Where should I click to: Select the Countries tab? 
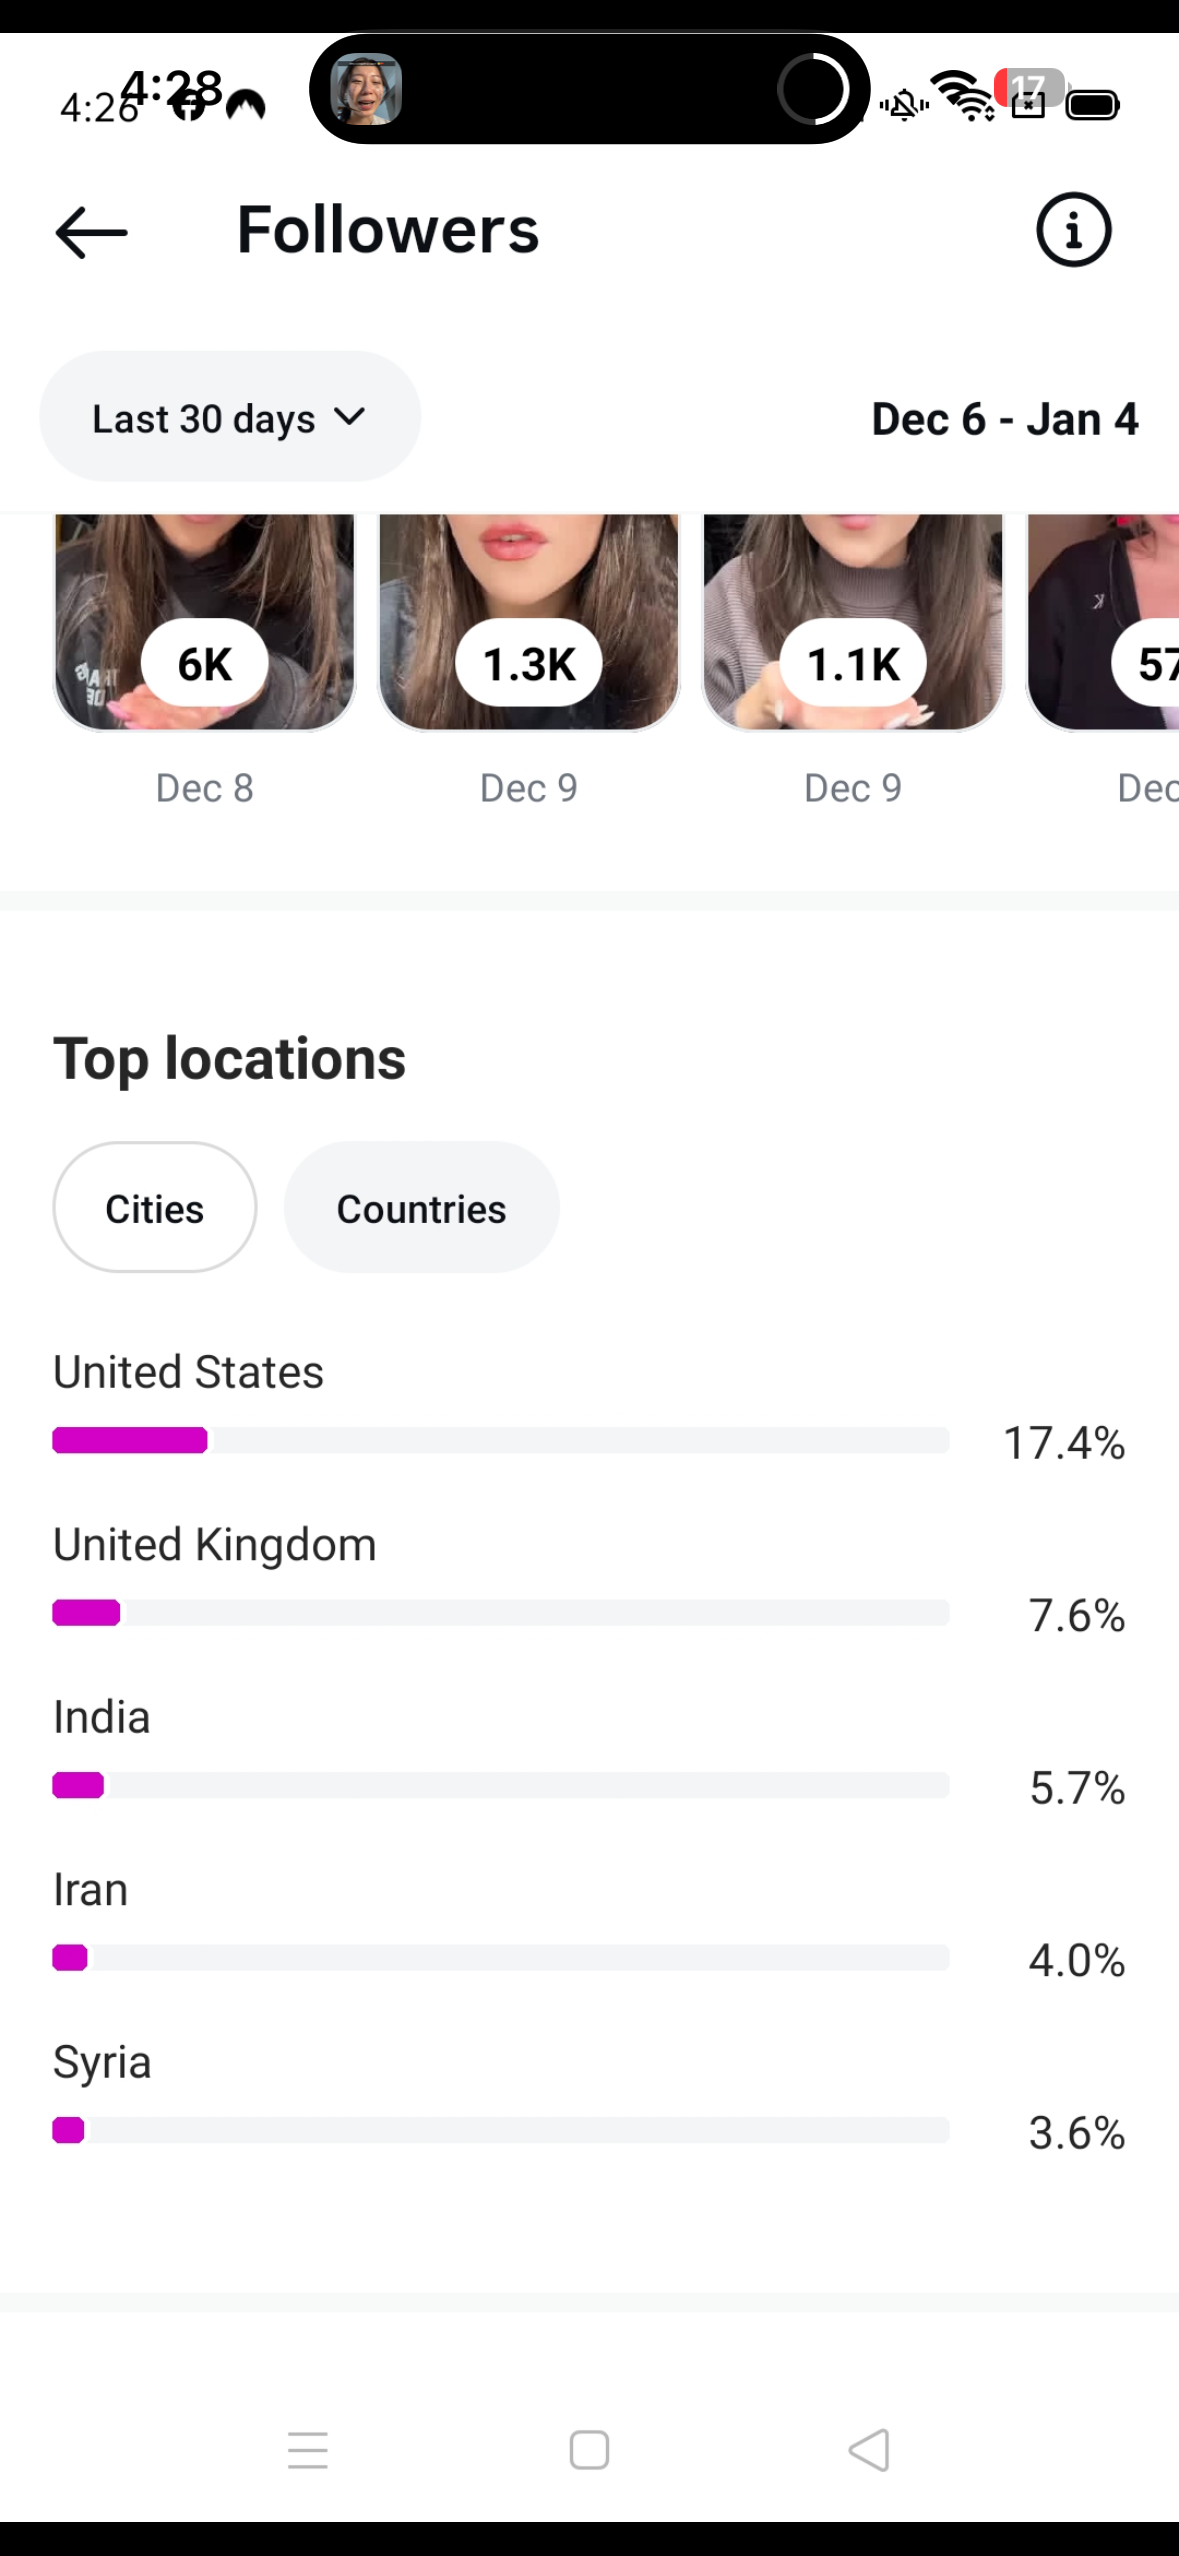pos(421,1208)
